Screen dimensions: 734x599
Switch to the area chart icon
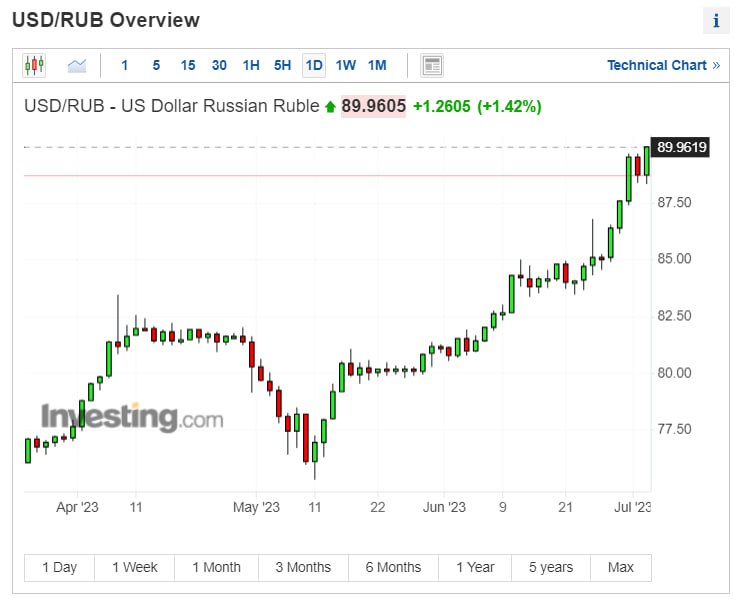[77, 66]
